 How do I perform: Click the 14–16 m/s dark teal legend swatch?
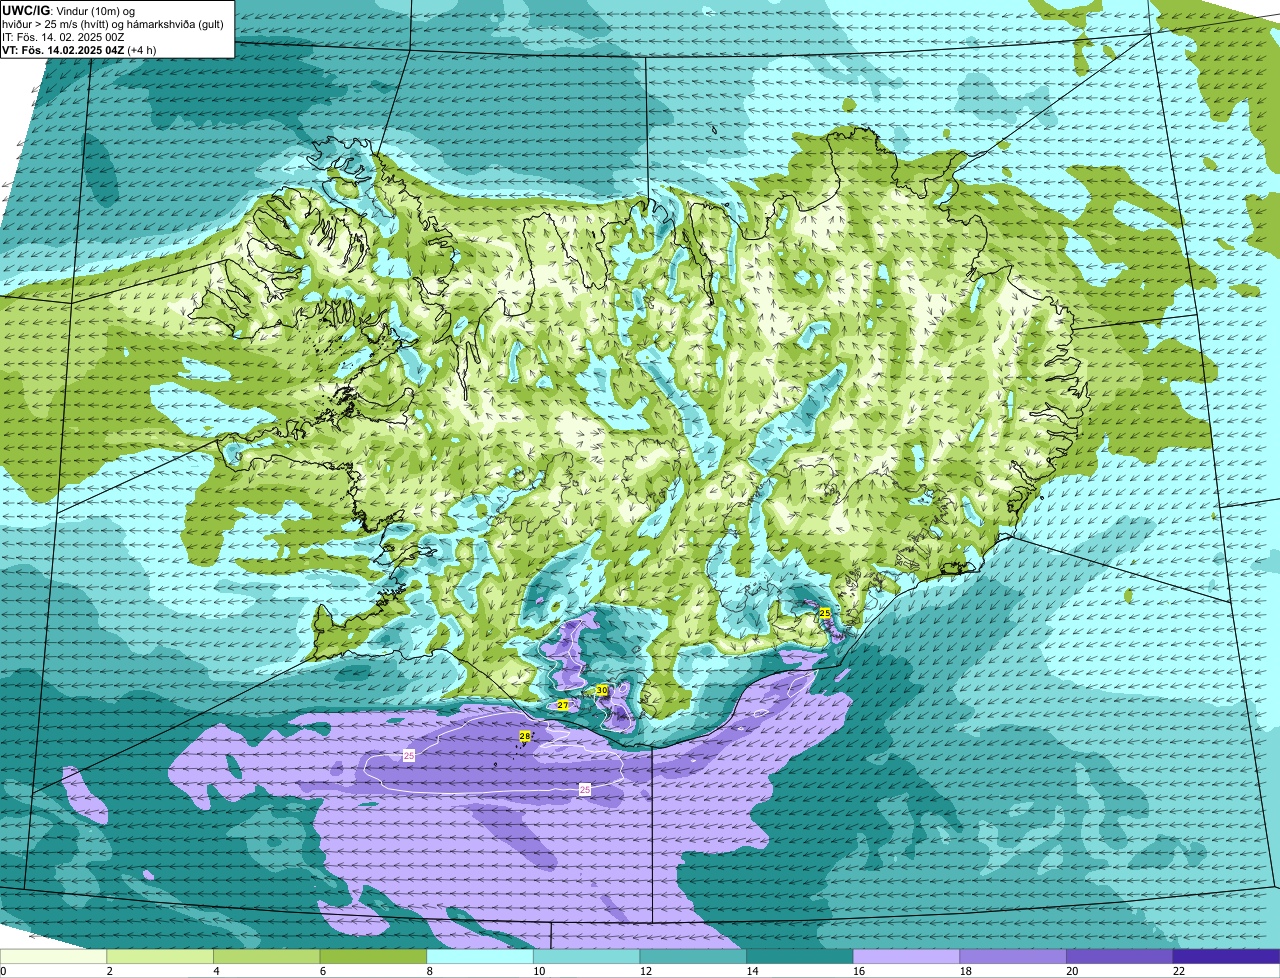coord(800,956)
